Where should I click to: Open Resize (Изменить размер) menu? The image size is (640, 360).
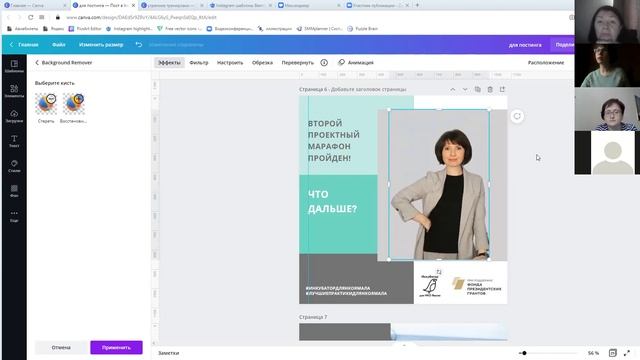point(101,44)
